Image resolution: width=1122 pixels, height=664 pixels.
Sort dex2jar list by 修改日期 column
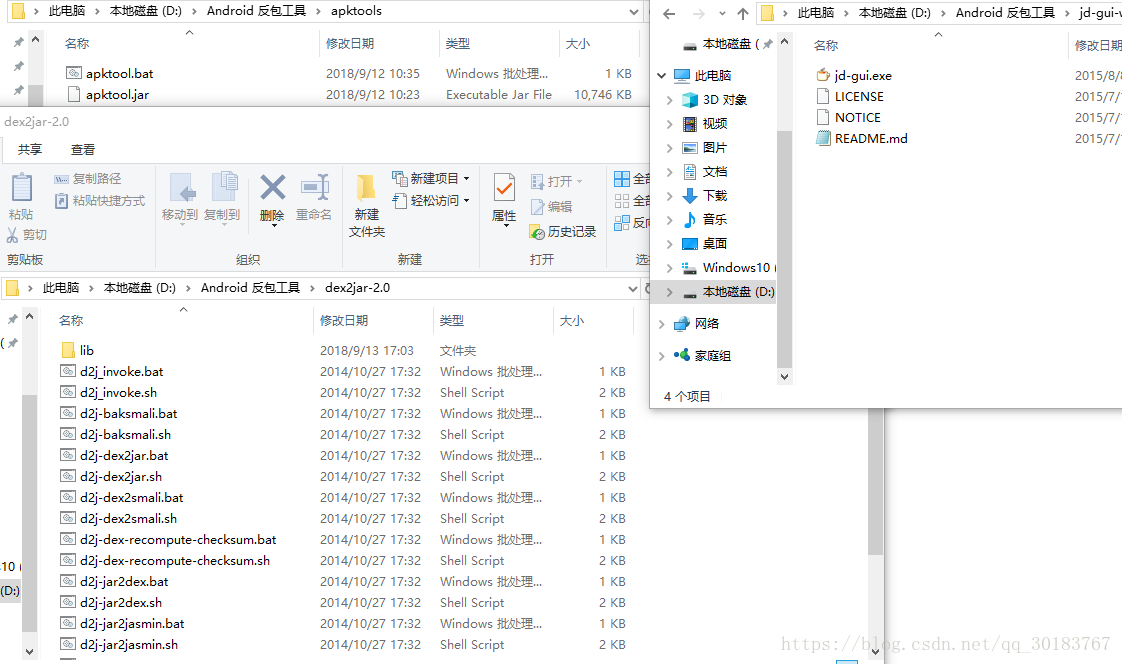344,321
